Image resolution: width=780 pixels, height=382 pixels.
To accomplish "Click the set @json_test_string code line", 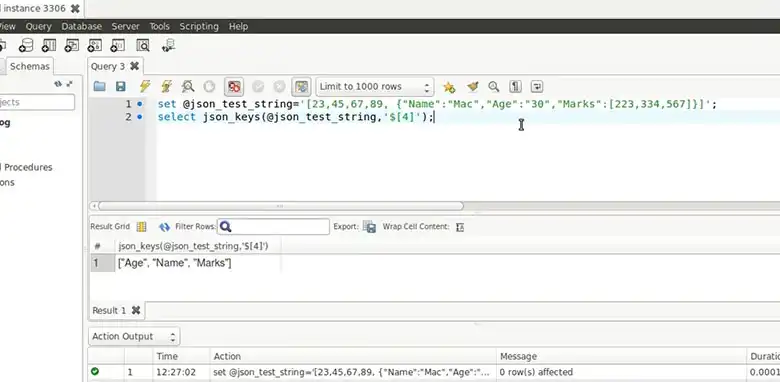I will [x=437, y=104].
